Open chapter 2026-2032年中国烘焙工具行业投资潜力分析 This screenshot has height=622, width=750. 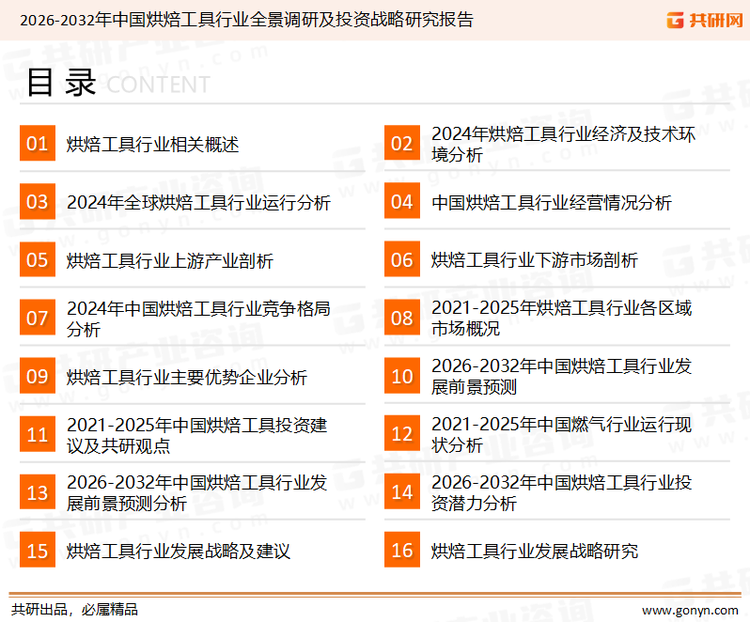pyautogui.click(x=562, y=492)
